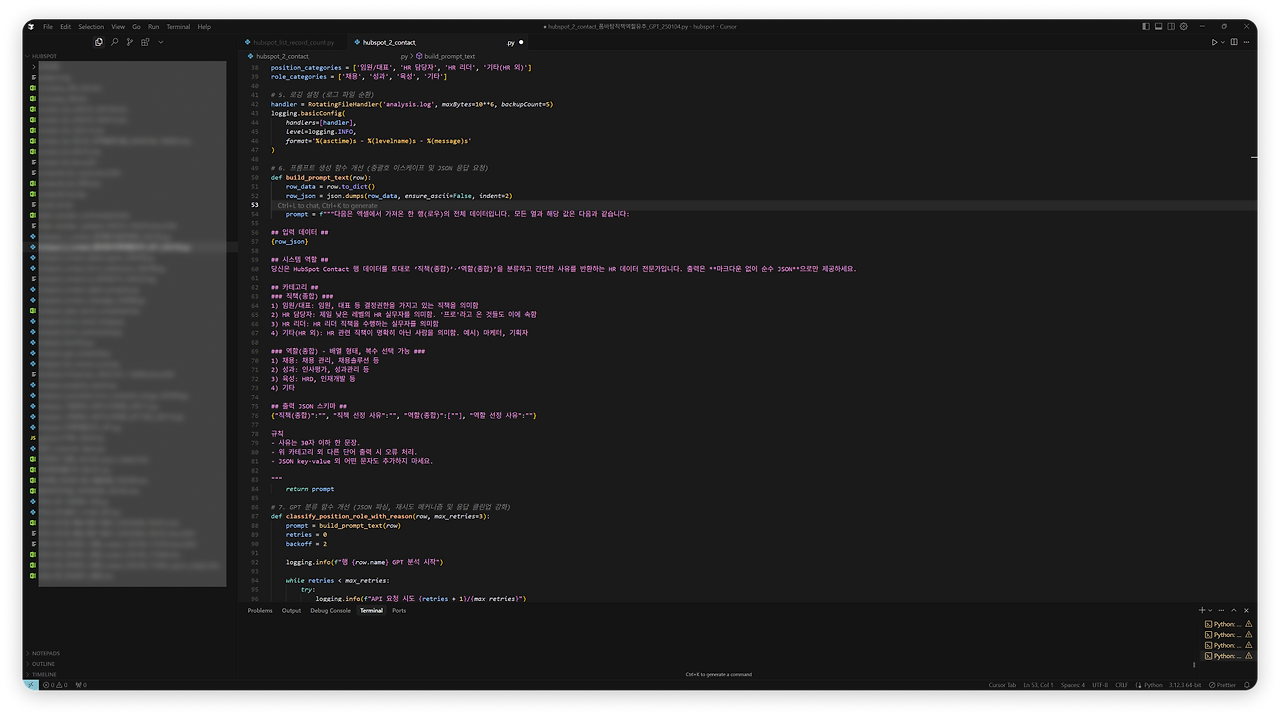The width and height of the screenshot is (1280, 716).
Task: Open the Explorer view in the activity bar
Action: coord(99,42)
